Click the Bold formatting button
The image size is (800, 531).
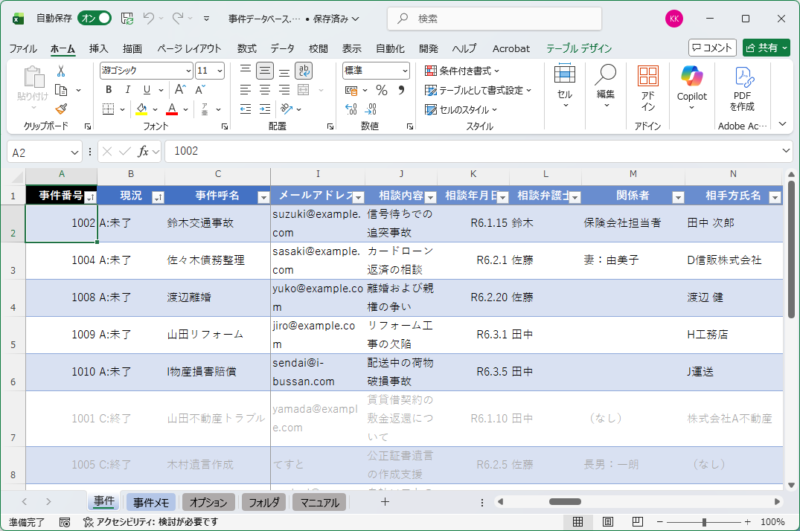coord(108,89)
